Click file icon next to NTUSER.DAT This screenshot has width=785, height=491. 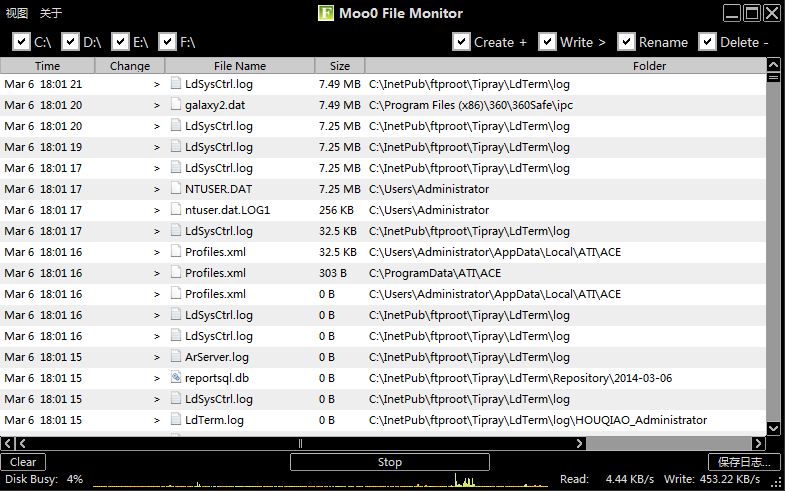point(176,188)
